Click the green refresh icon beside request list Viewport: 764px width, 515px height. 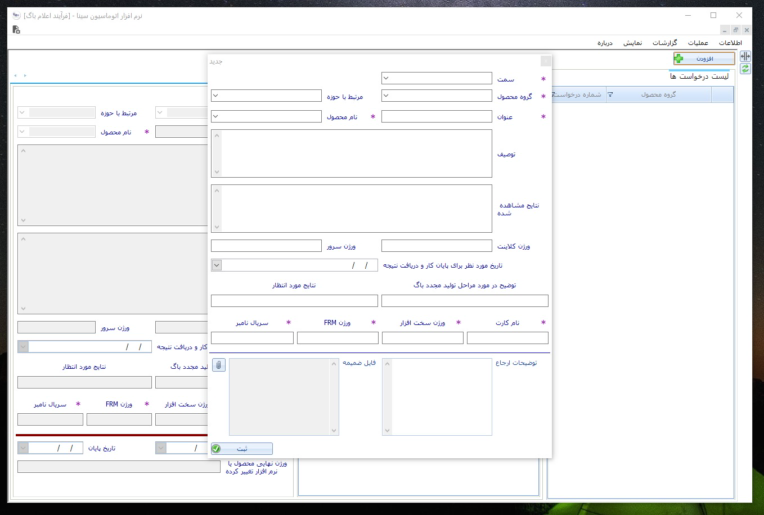click(745, 69)
